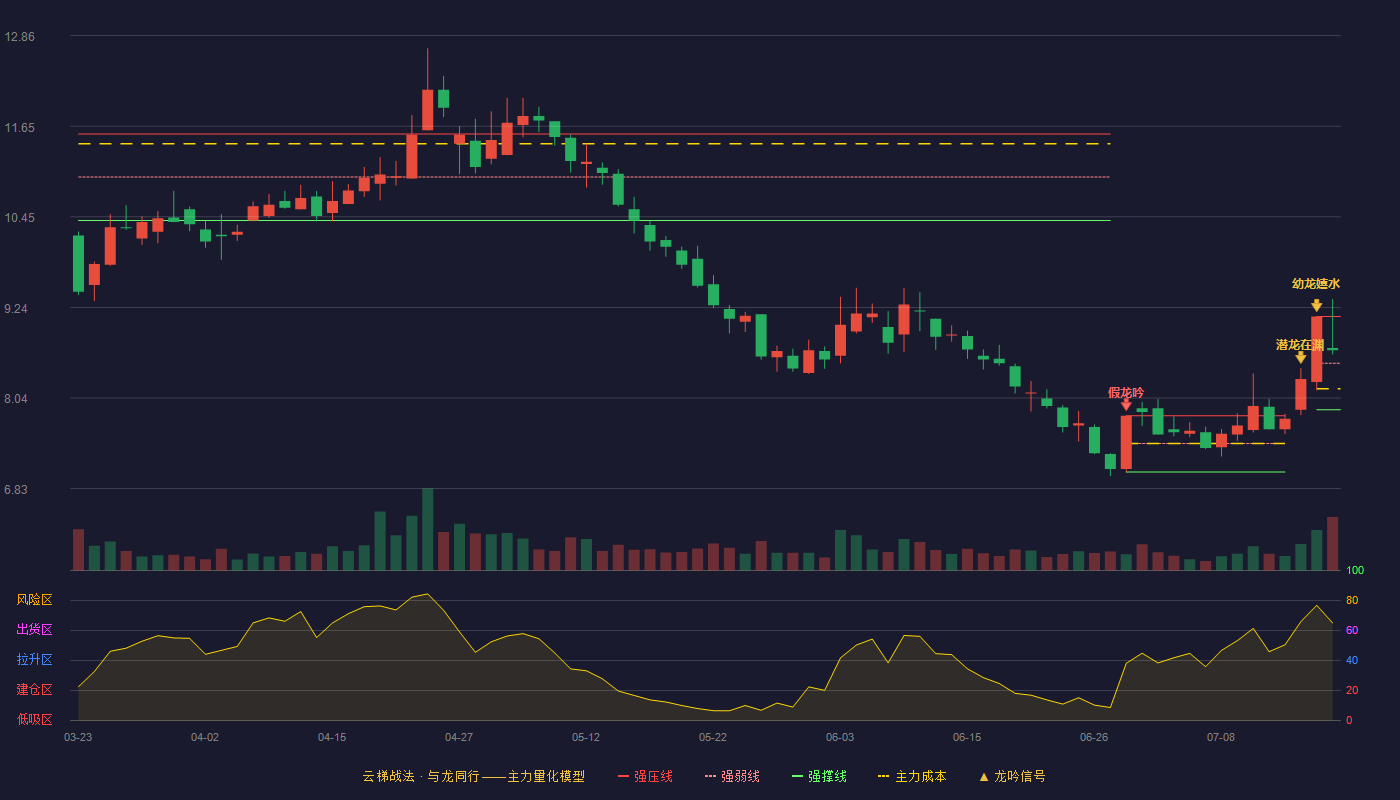Click the red arrow under 假龙吟 signal
Viewport: 1400px width, 800px height.
pyautogui.click(x=1126, y=404)
